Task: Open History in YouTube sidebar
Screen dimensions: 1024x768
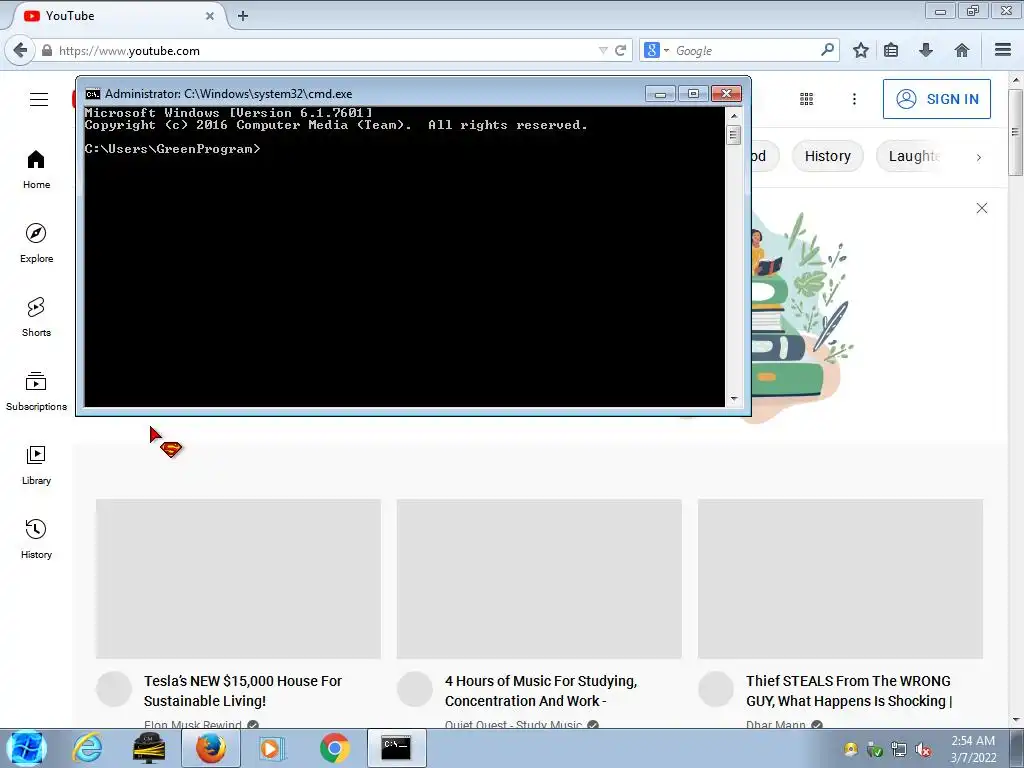Action: (37, 539)
